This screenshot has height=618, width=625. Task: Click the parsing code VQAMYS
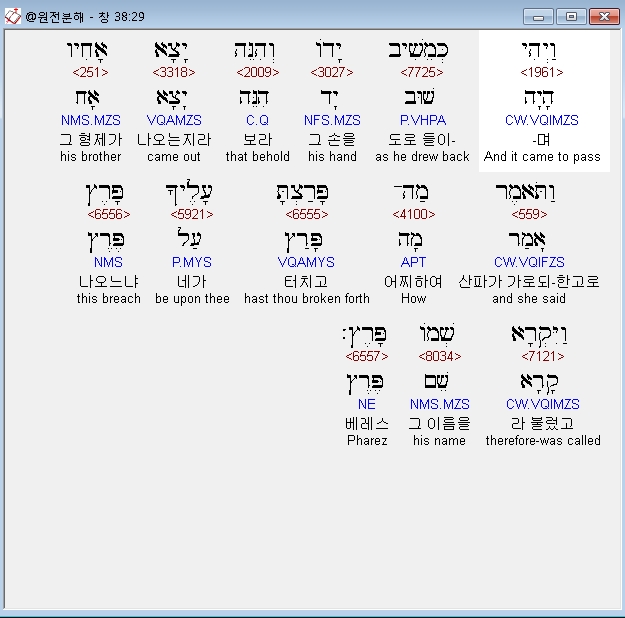point(306,262)
